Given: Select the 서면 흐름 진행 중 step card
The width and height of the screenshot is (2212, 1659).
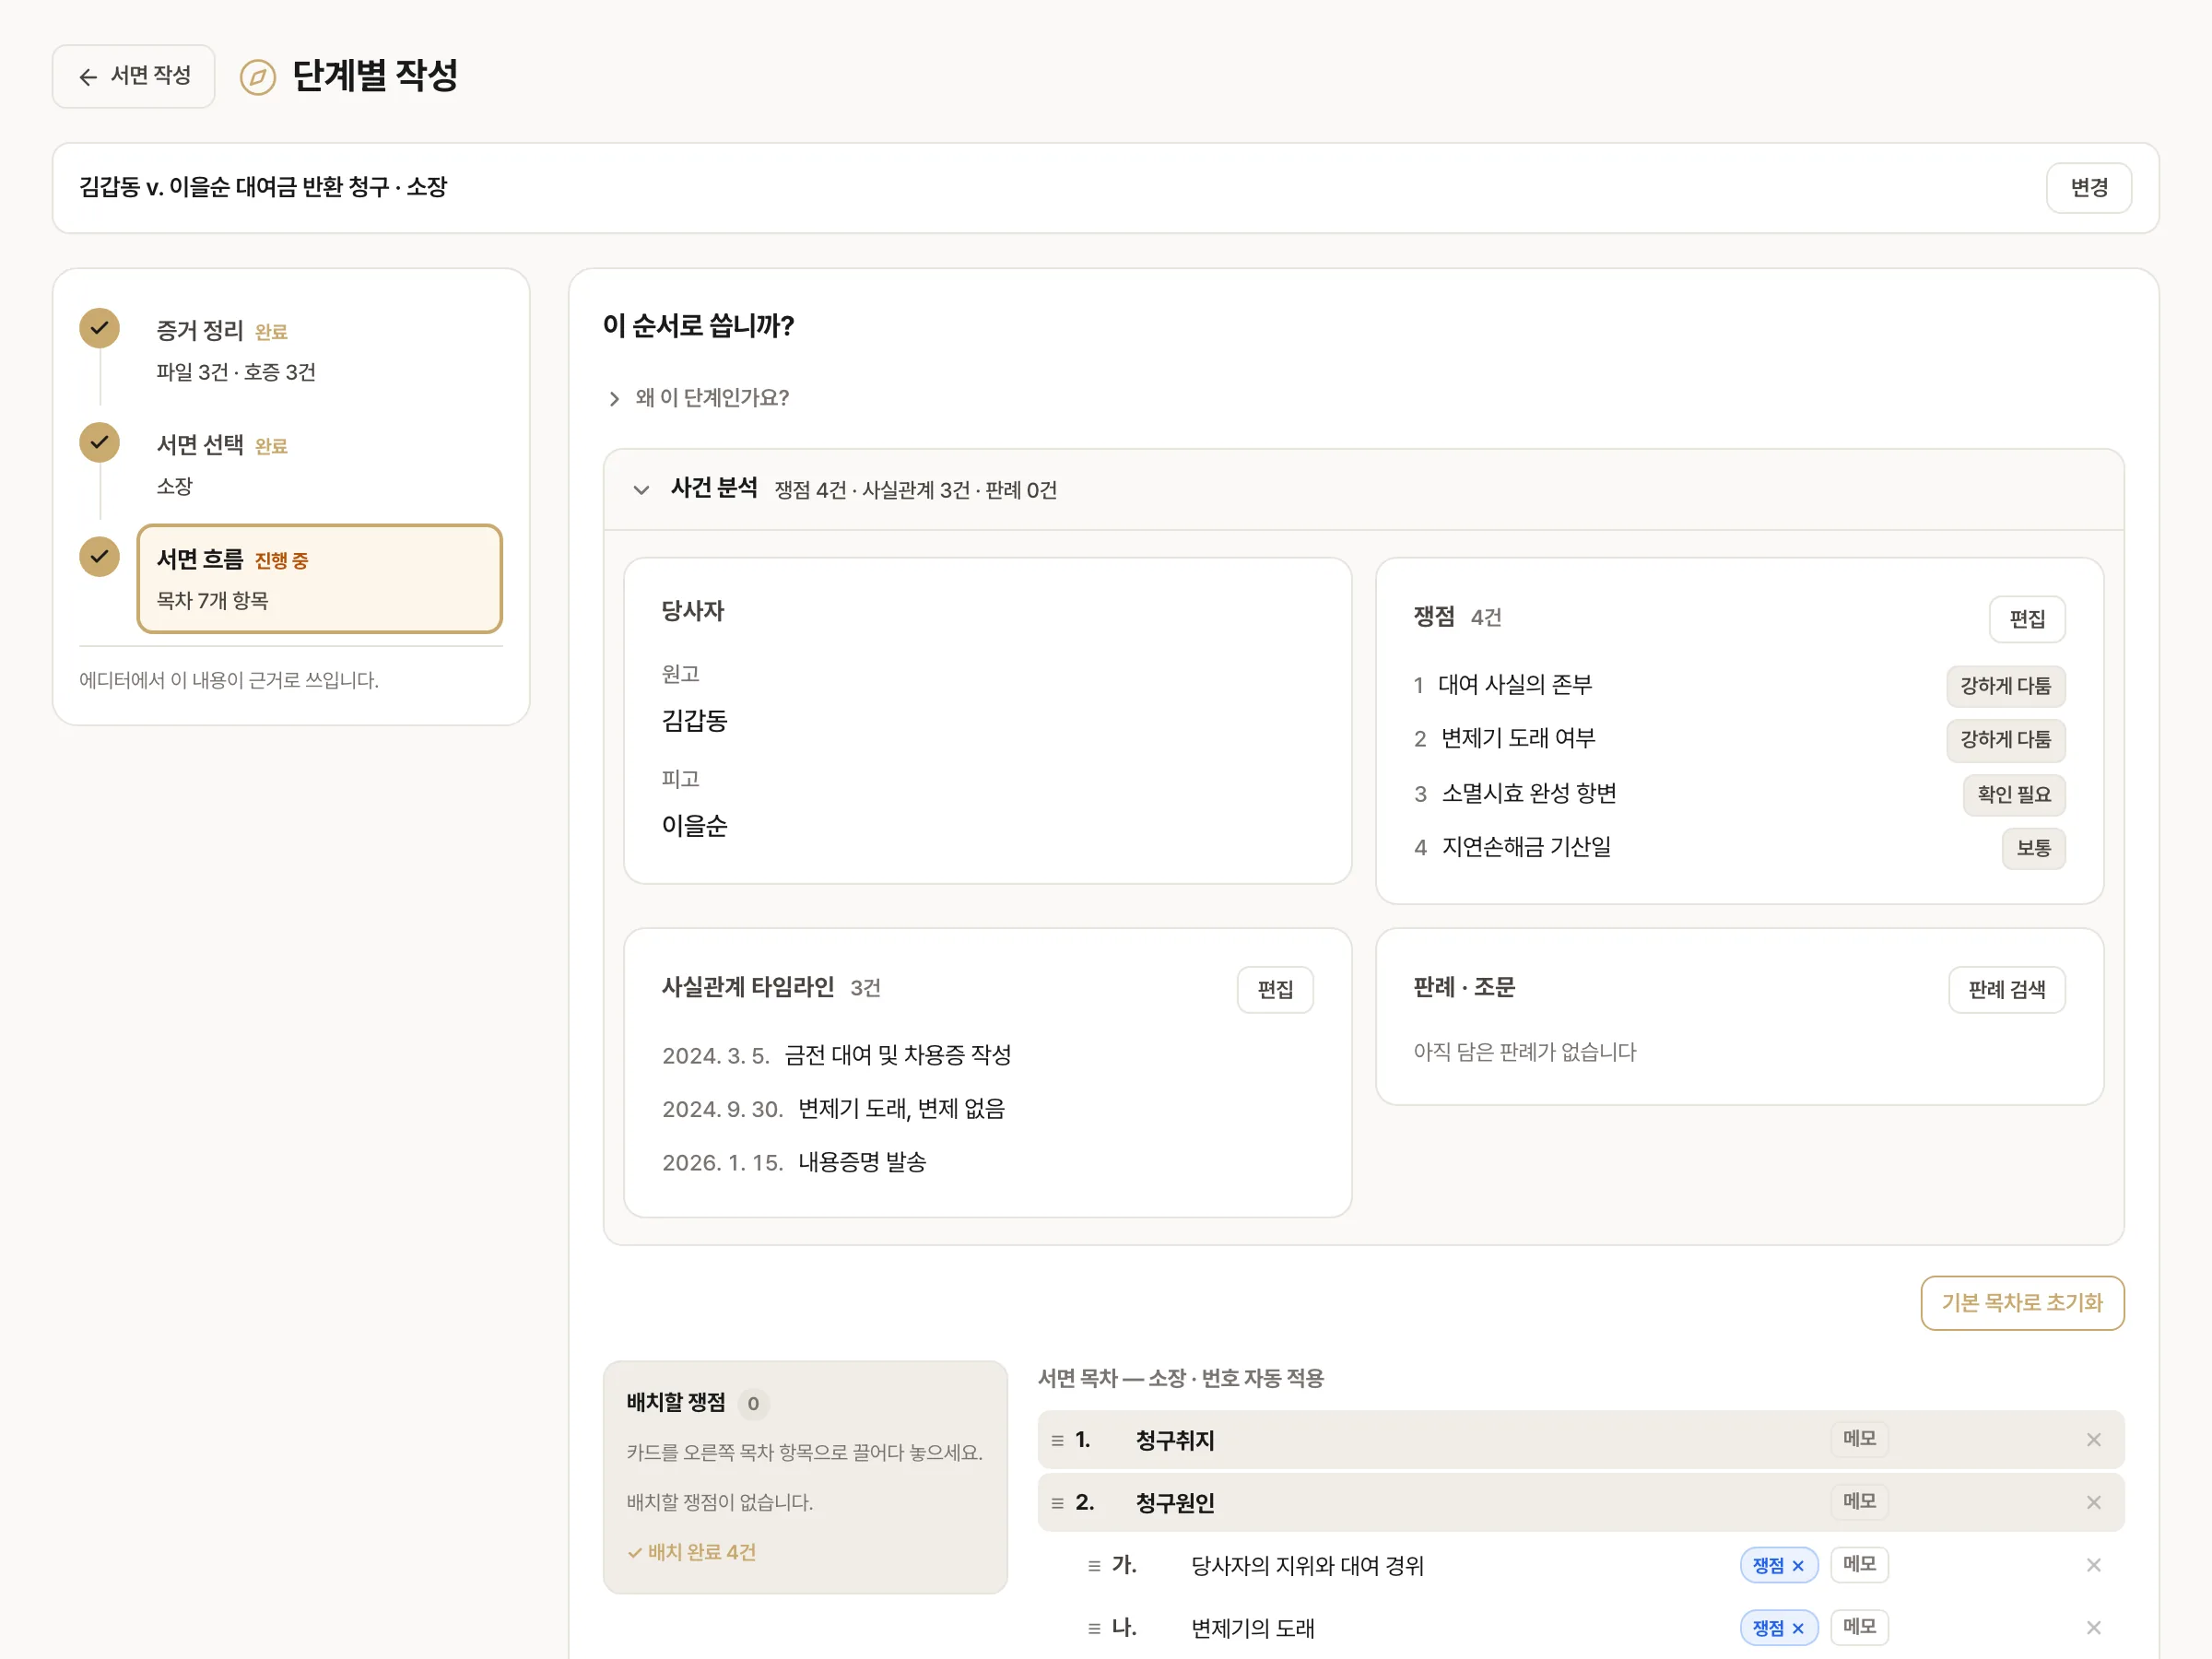Looking at the screenshot, I should [319, 579].
